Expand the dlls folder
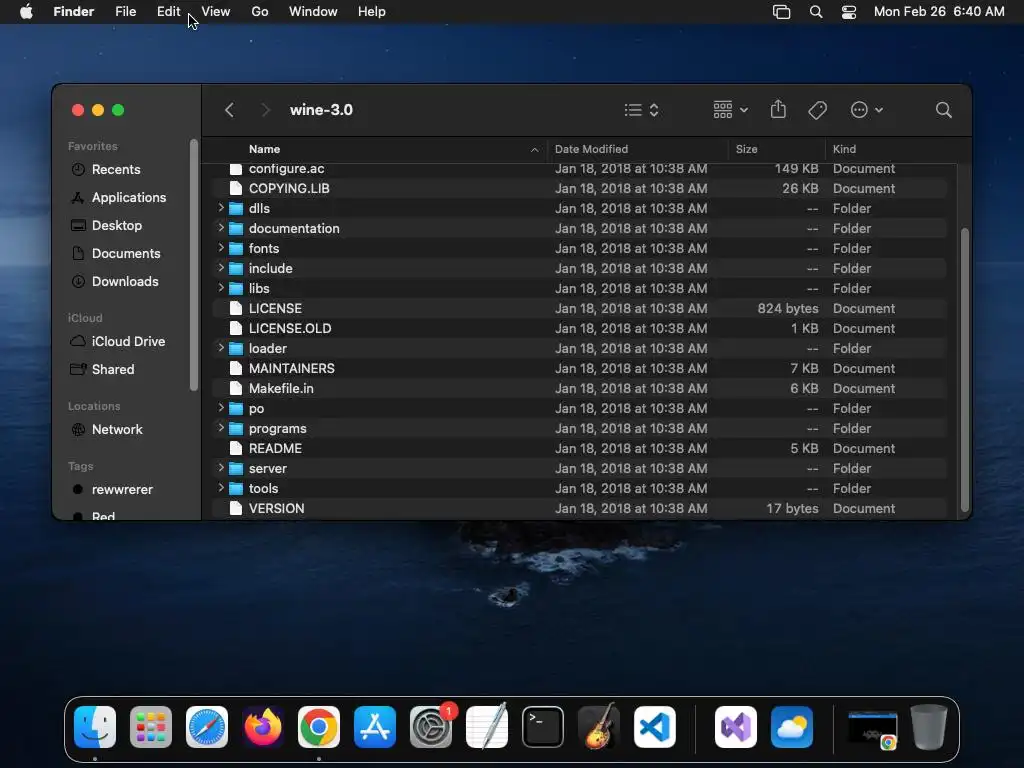 click(221, 208)
